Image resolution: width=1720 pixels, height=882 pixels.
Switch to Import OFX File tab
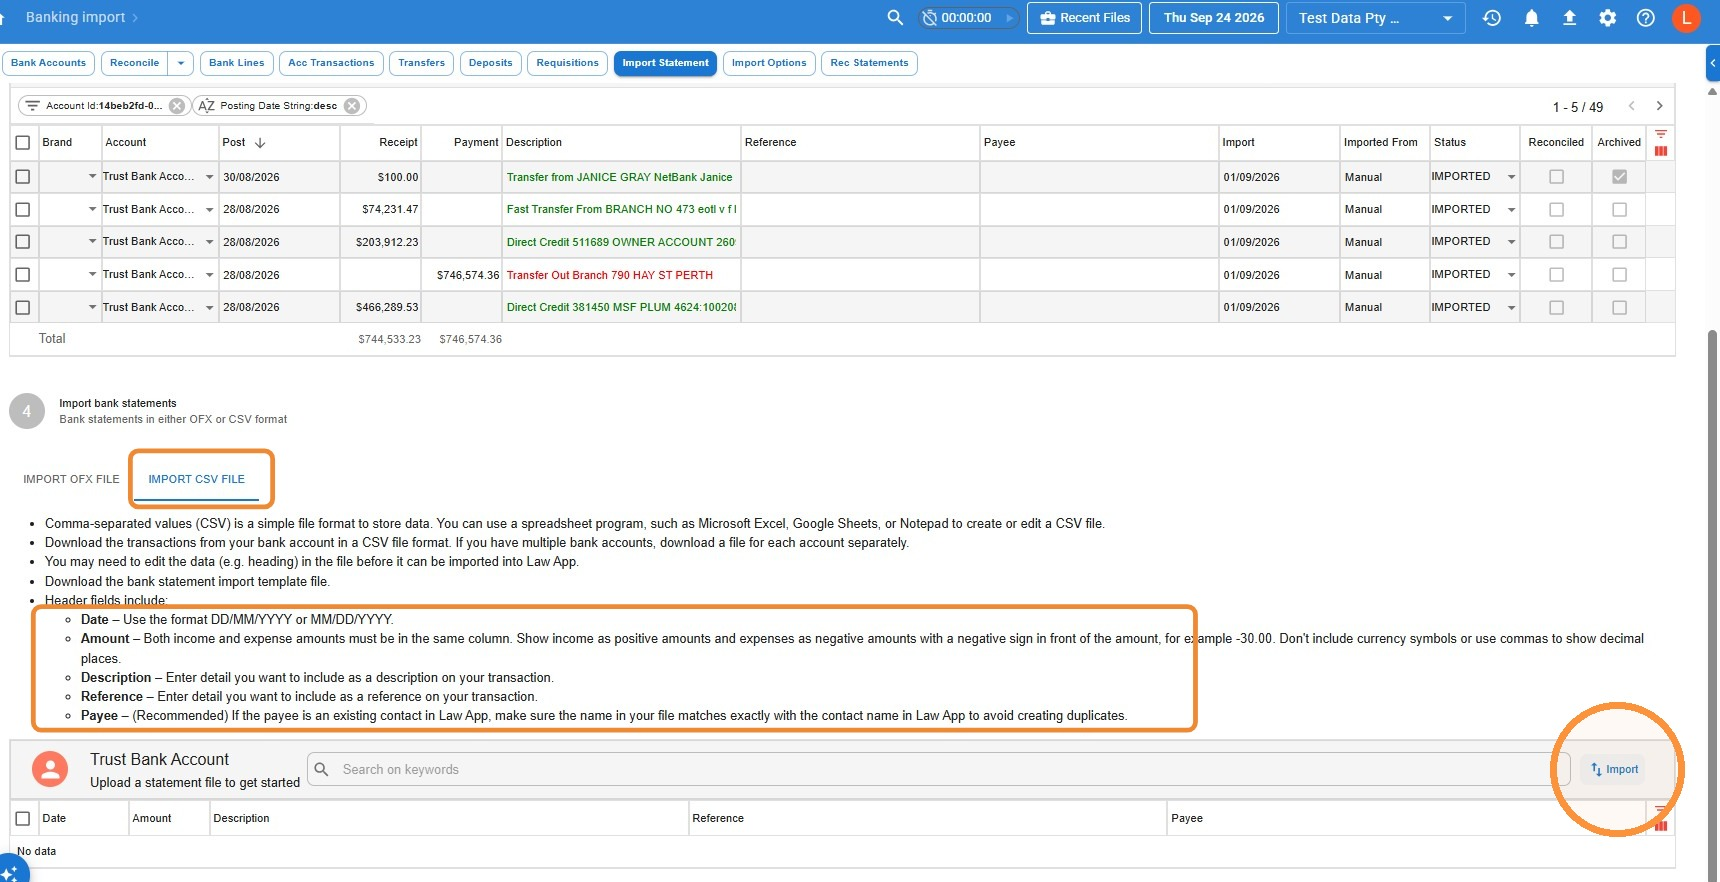(71, 479)
